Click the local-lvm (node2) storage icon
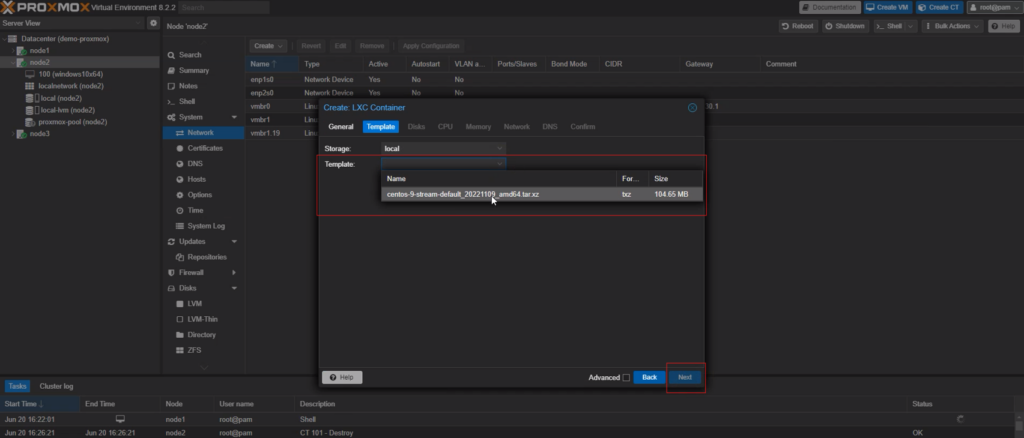The width and height of the screenshot is (1024, 438). (x=29, y=110)
